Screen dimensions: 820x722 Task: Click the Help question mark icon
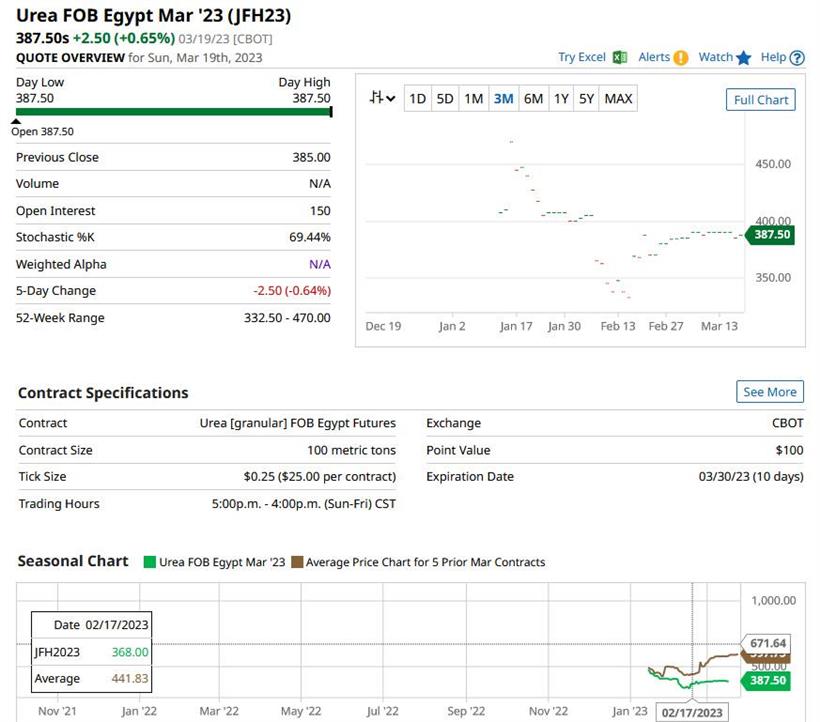click(x=797, y=58)
